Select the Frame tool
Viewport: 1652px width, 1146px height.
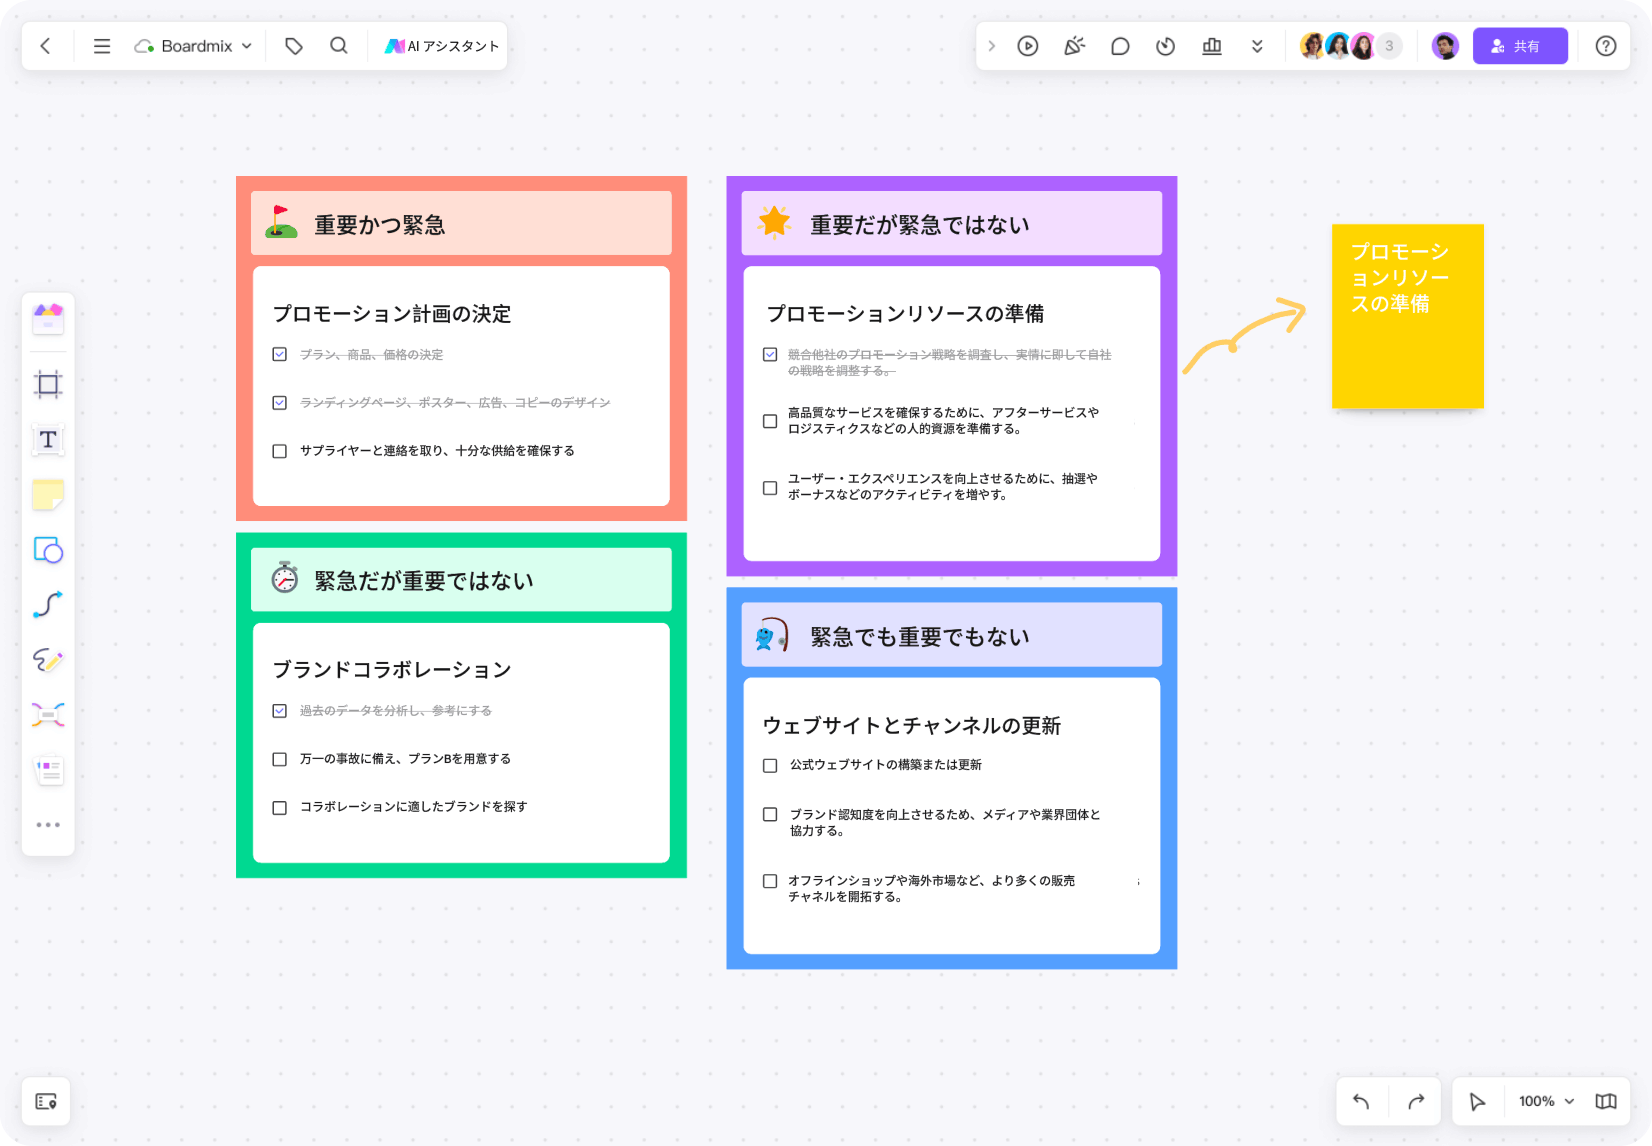click(48, 384)
